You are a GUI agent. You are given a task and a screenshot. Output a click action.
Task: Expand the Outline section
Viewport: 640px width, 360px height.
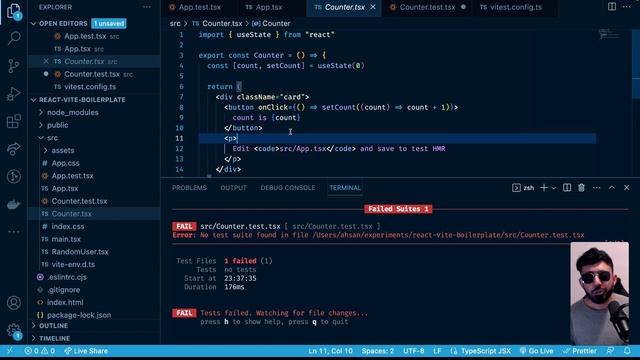[x=53, y=326]
